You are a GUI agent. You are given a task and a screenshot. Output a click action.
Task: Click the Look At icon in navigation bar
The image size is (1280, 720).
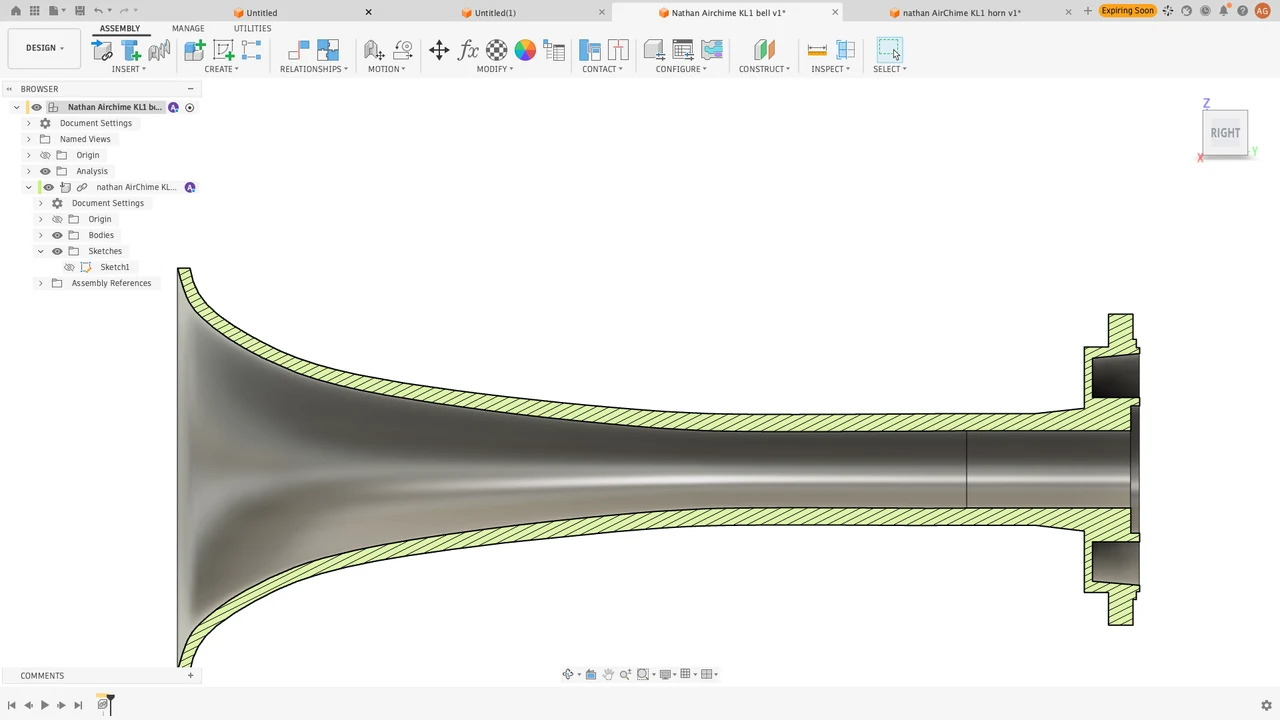[591, 674]
